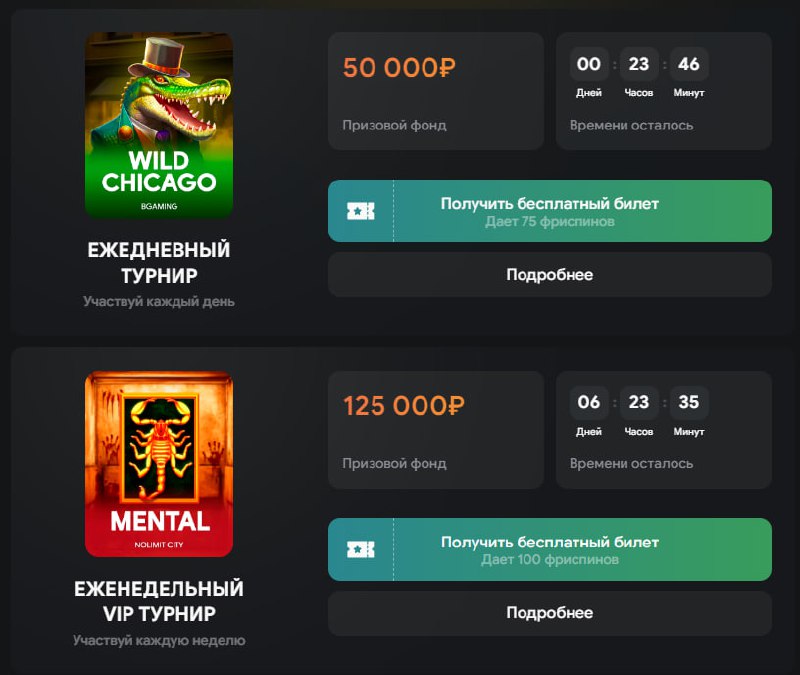Click the daily tournament days counter 00
The image size is (800, 675).
[x=589, y=65]
